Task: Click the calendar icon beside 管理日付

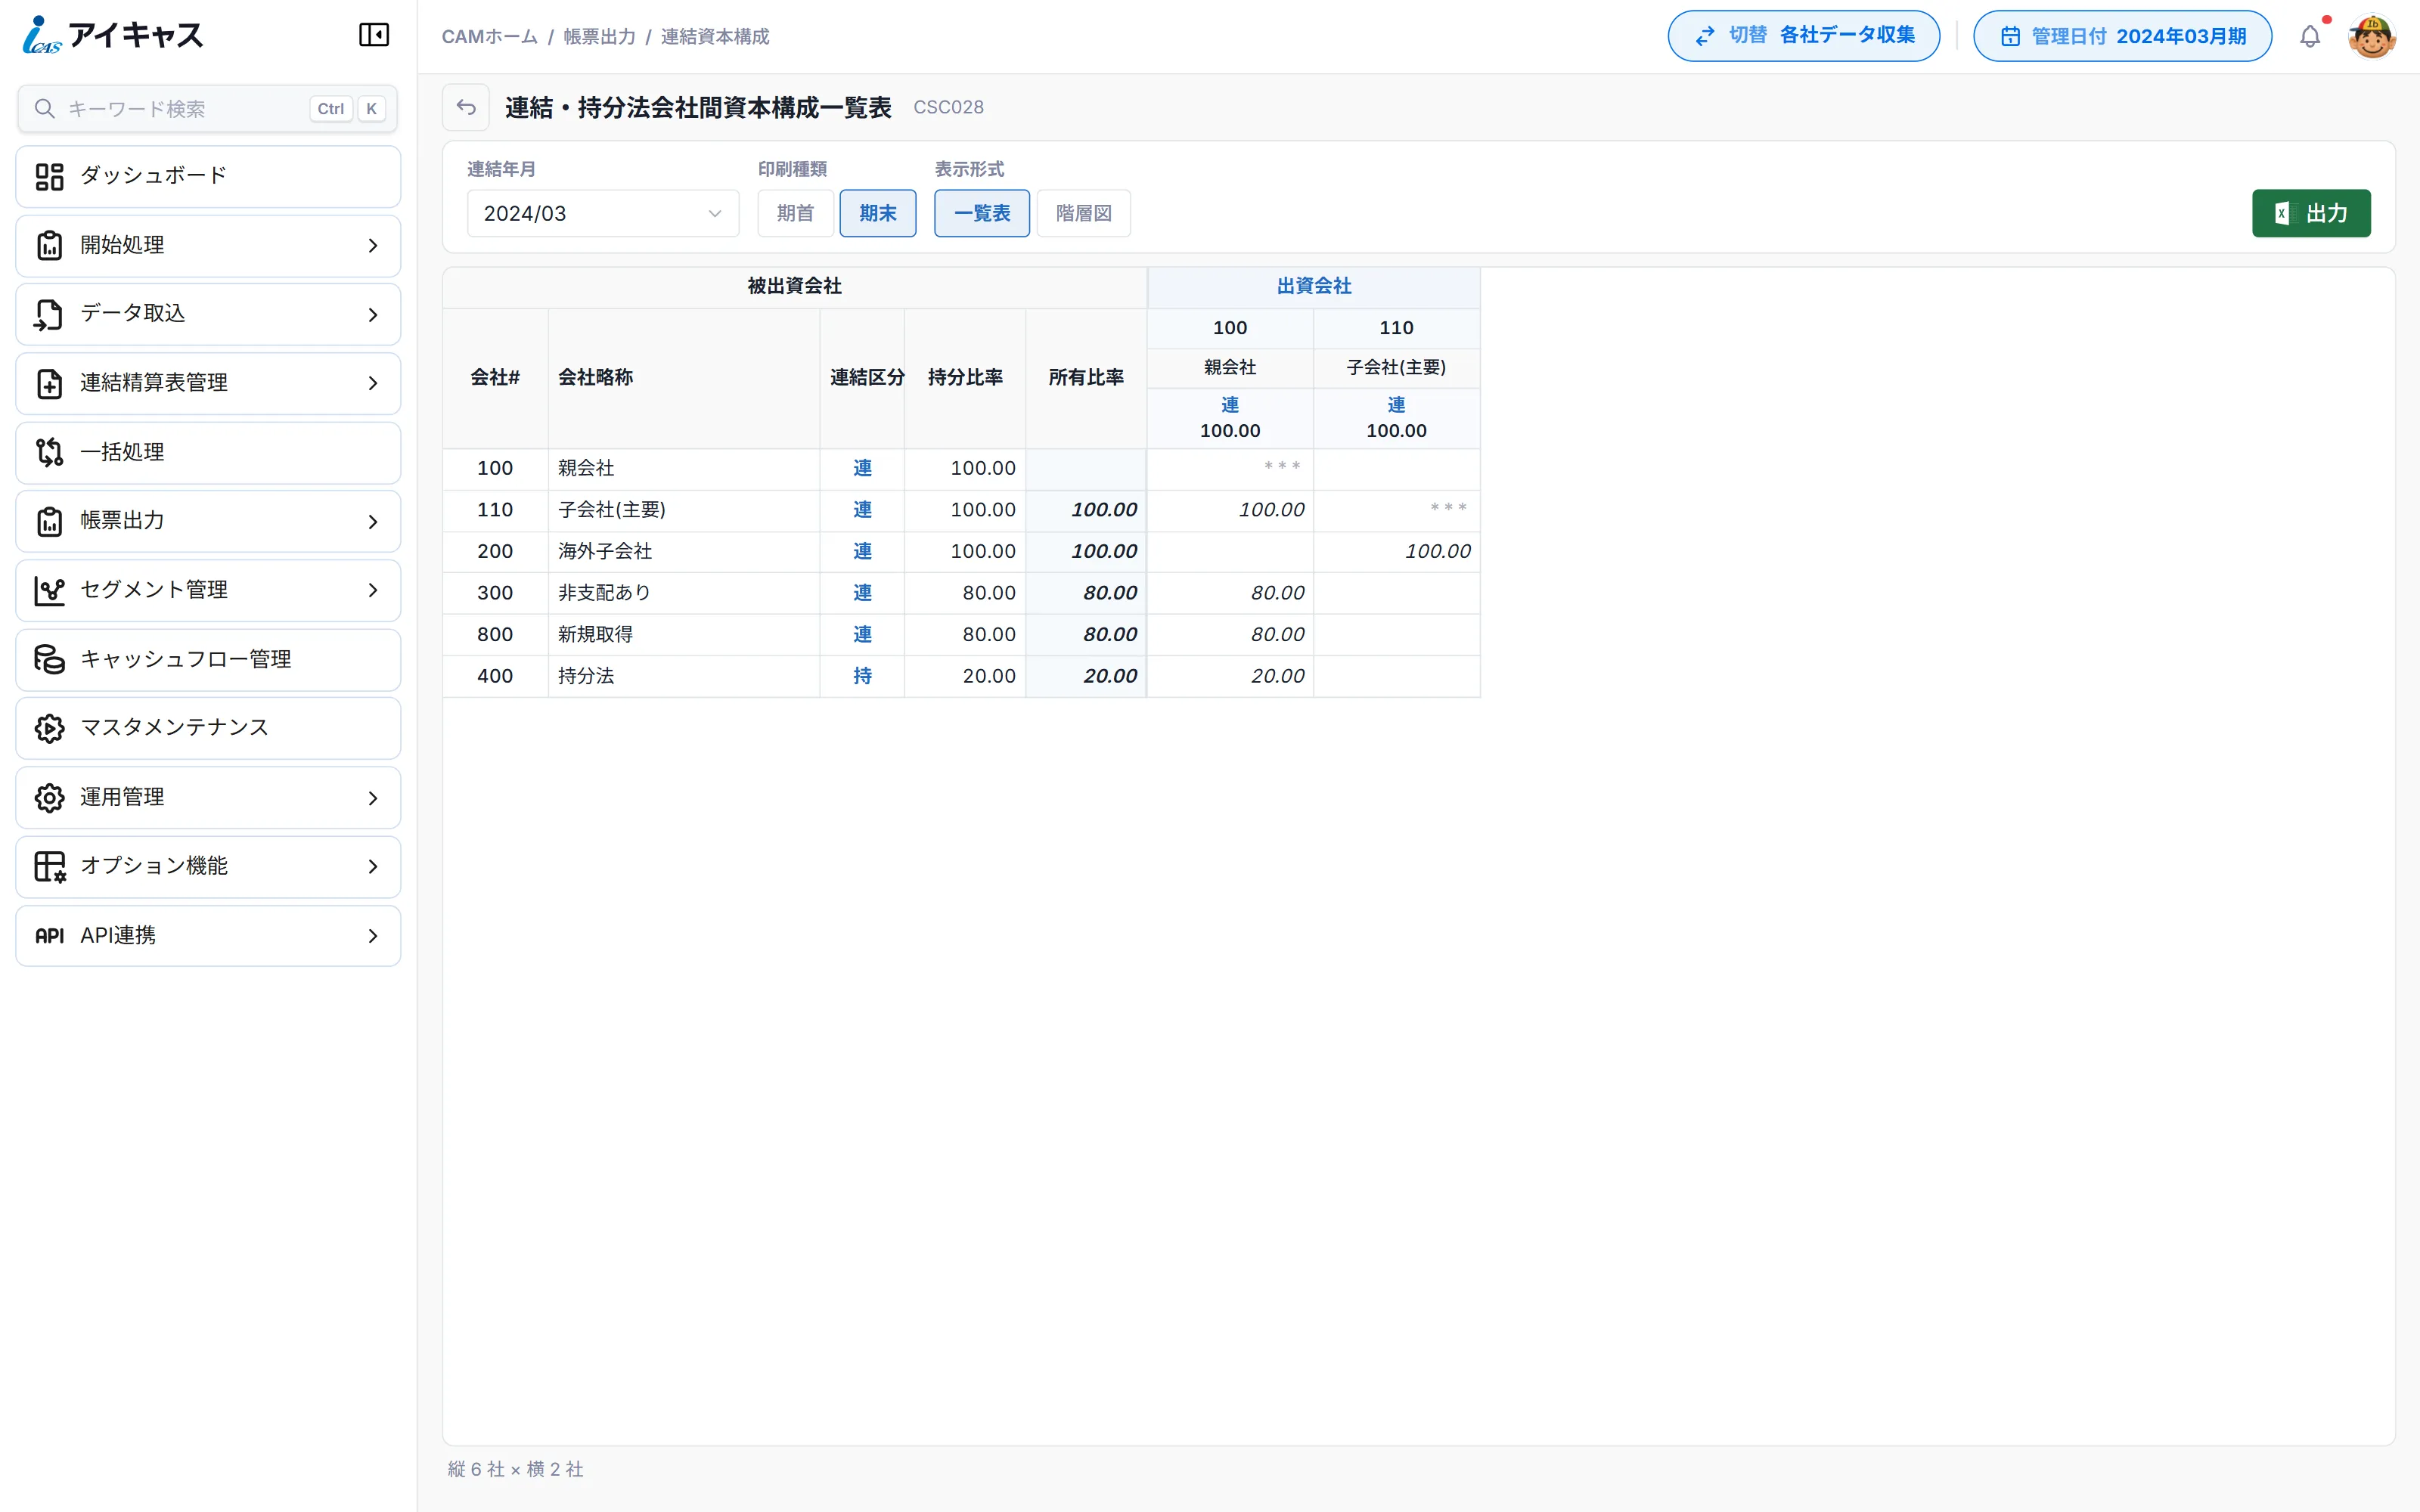Action: [2010, 36]
